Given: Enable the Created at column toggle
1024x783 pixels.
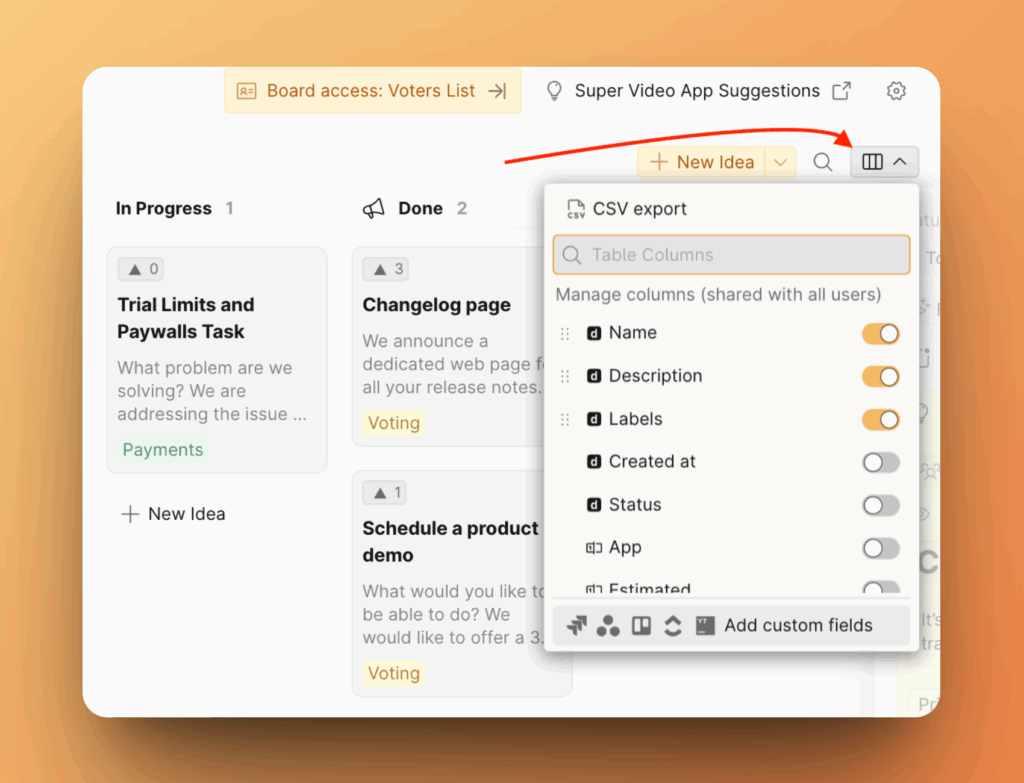Looking at the screenshot, I should [880, 462].
